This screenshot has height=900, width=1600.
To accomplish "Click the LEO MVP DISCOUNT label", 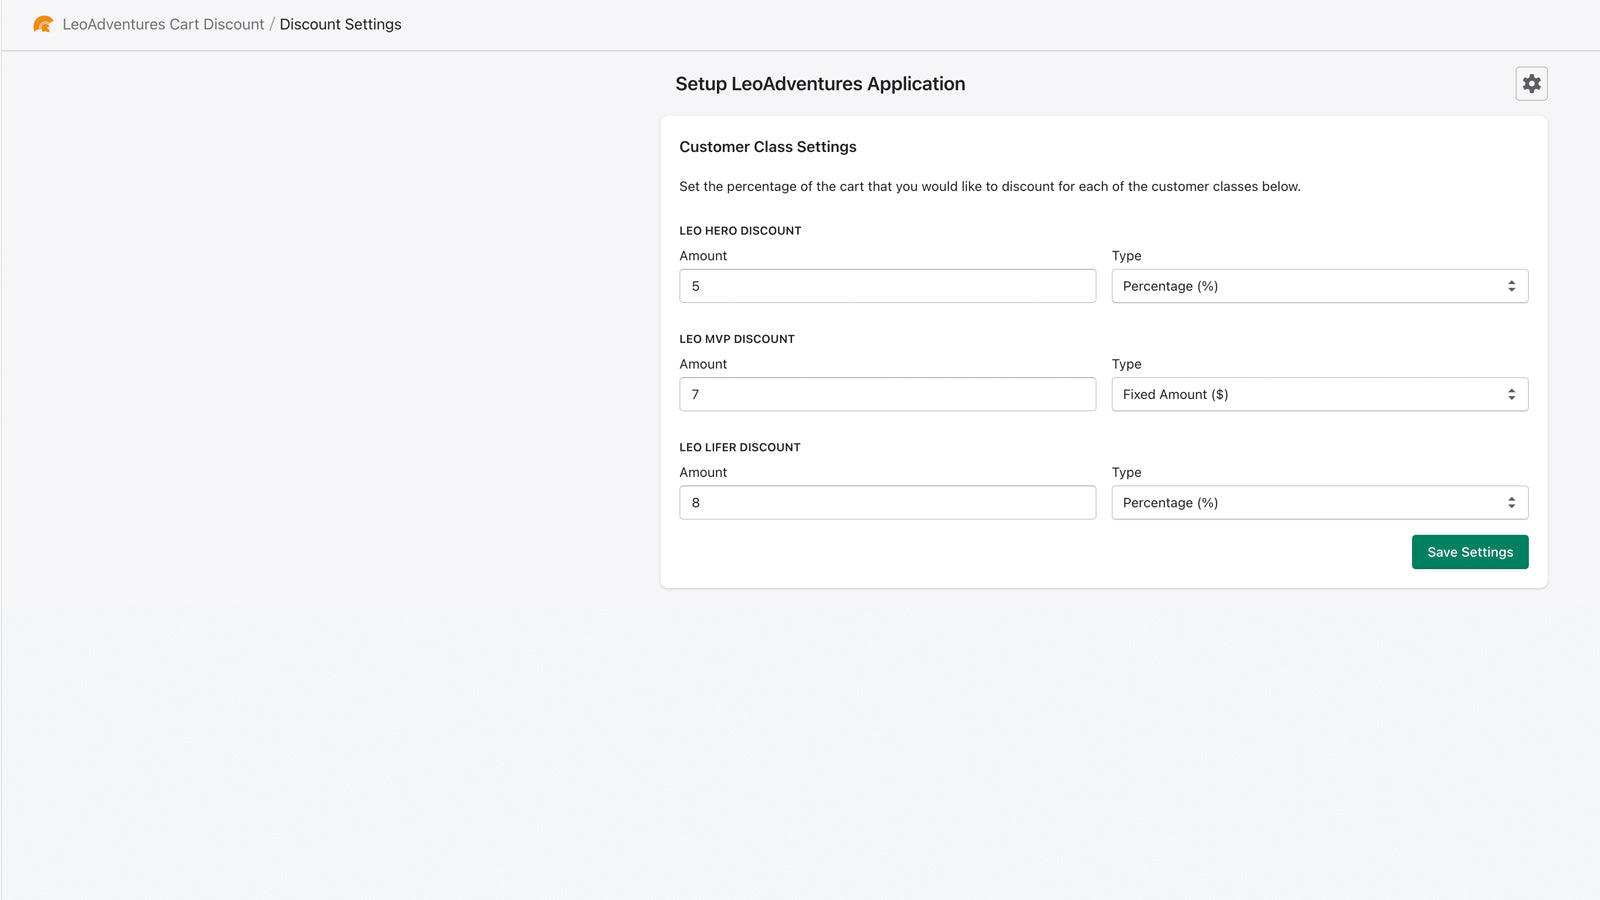I will coord(737,339).
